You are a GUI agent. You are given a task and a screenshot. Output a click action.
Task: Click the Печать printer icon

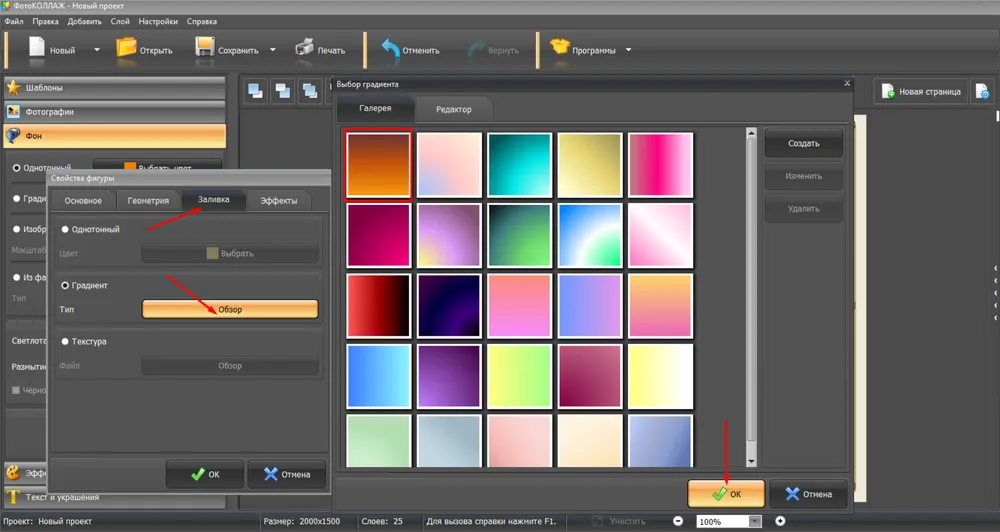305,49
